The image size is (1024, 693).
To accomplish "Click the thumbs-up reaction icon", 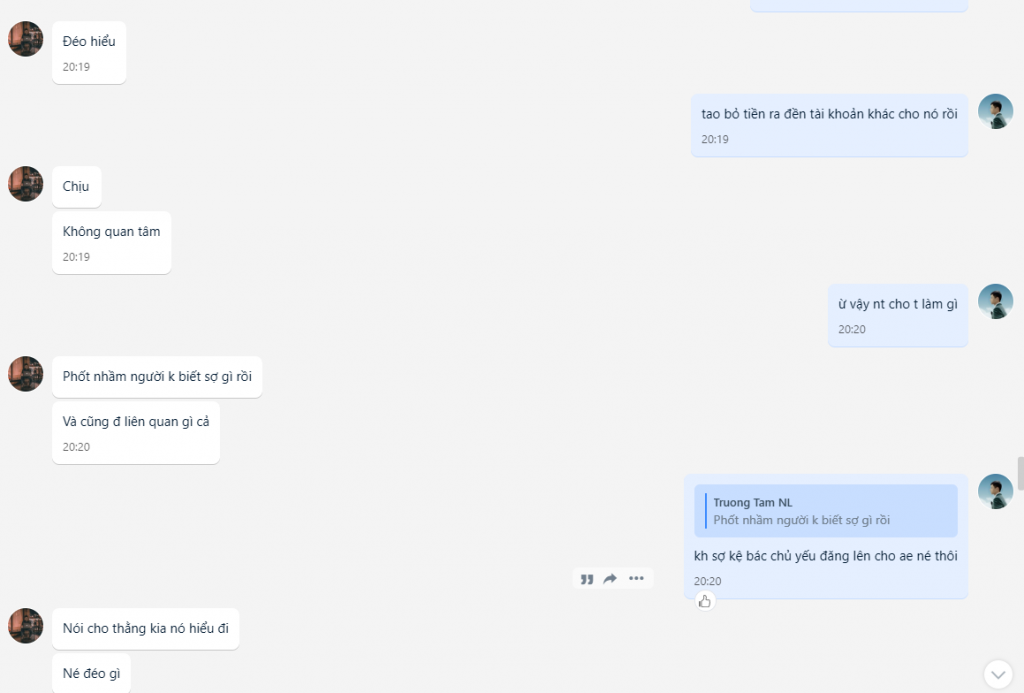I will (x=705, y=601).
